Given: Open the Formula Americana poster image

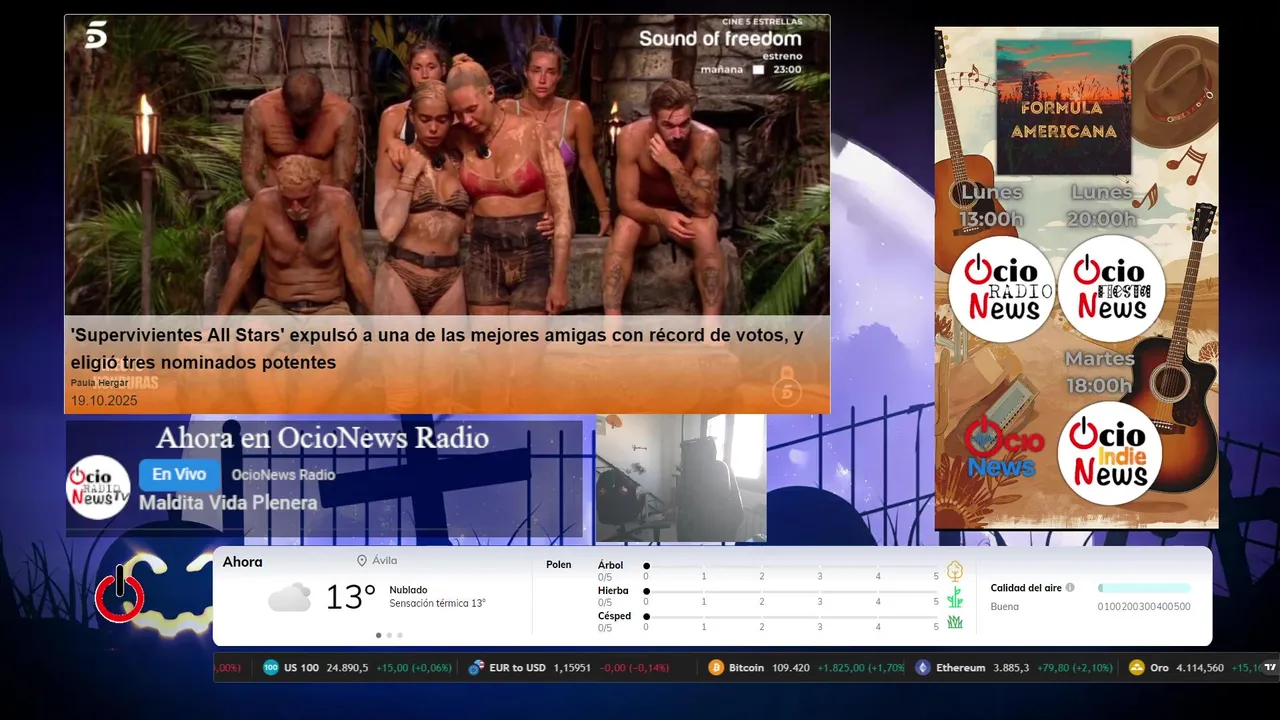Looking at the screenshot, I should point(1064,108).
